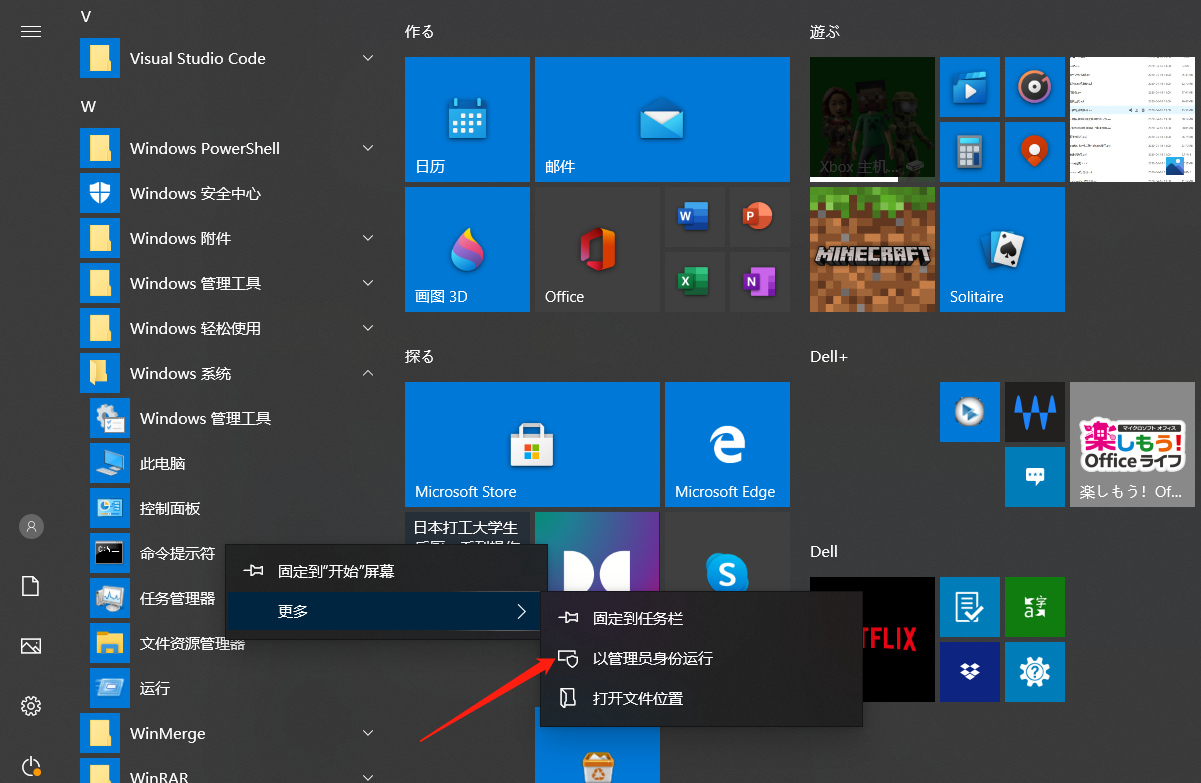The width and height of the screenshot is (1201, 783).
Task: Click the 命令提示符 icon
Action: click(109, 553)
